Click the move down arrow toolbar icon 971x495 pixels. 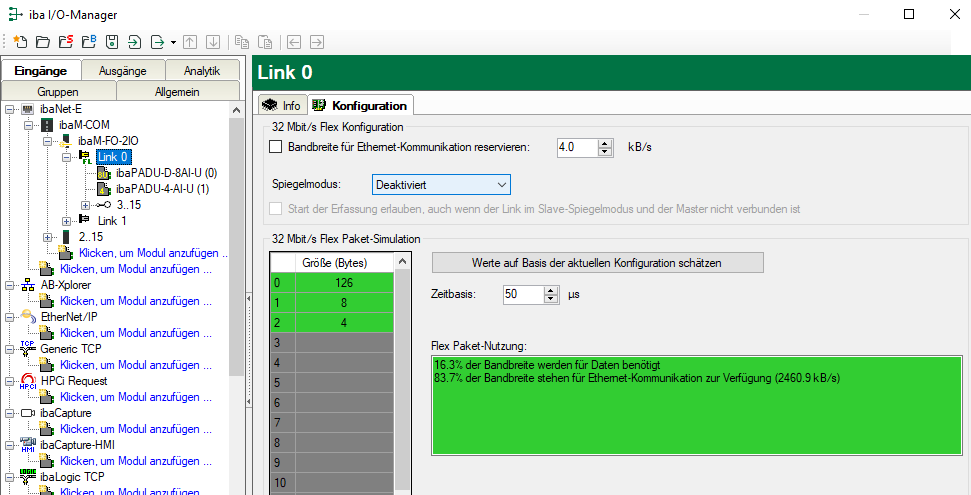[x=213, y=42]
